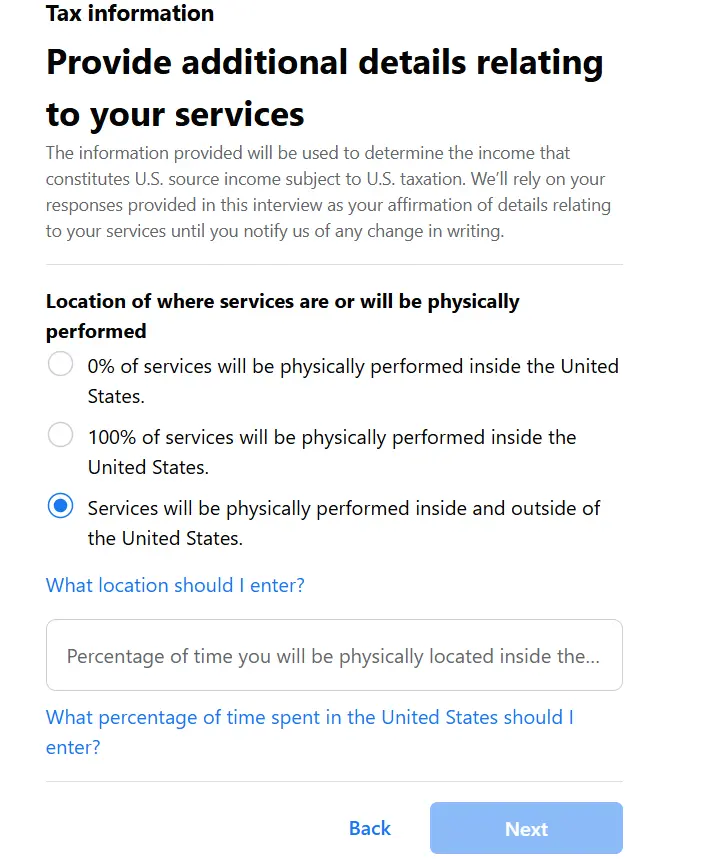Click 'States.' on the 0% option's second line

point(116,396)
